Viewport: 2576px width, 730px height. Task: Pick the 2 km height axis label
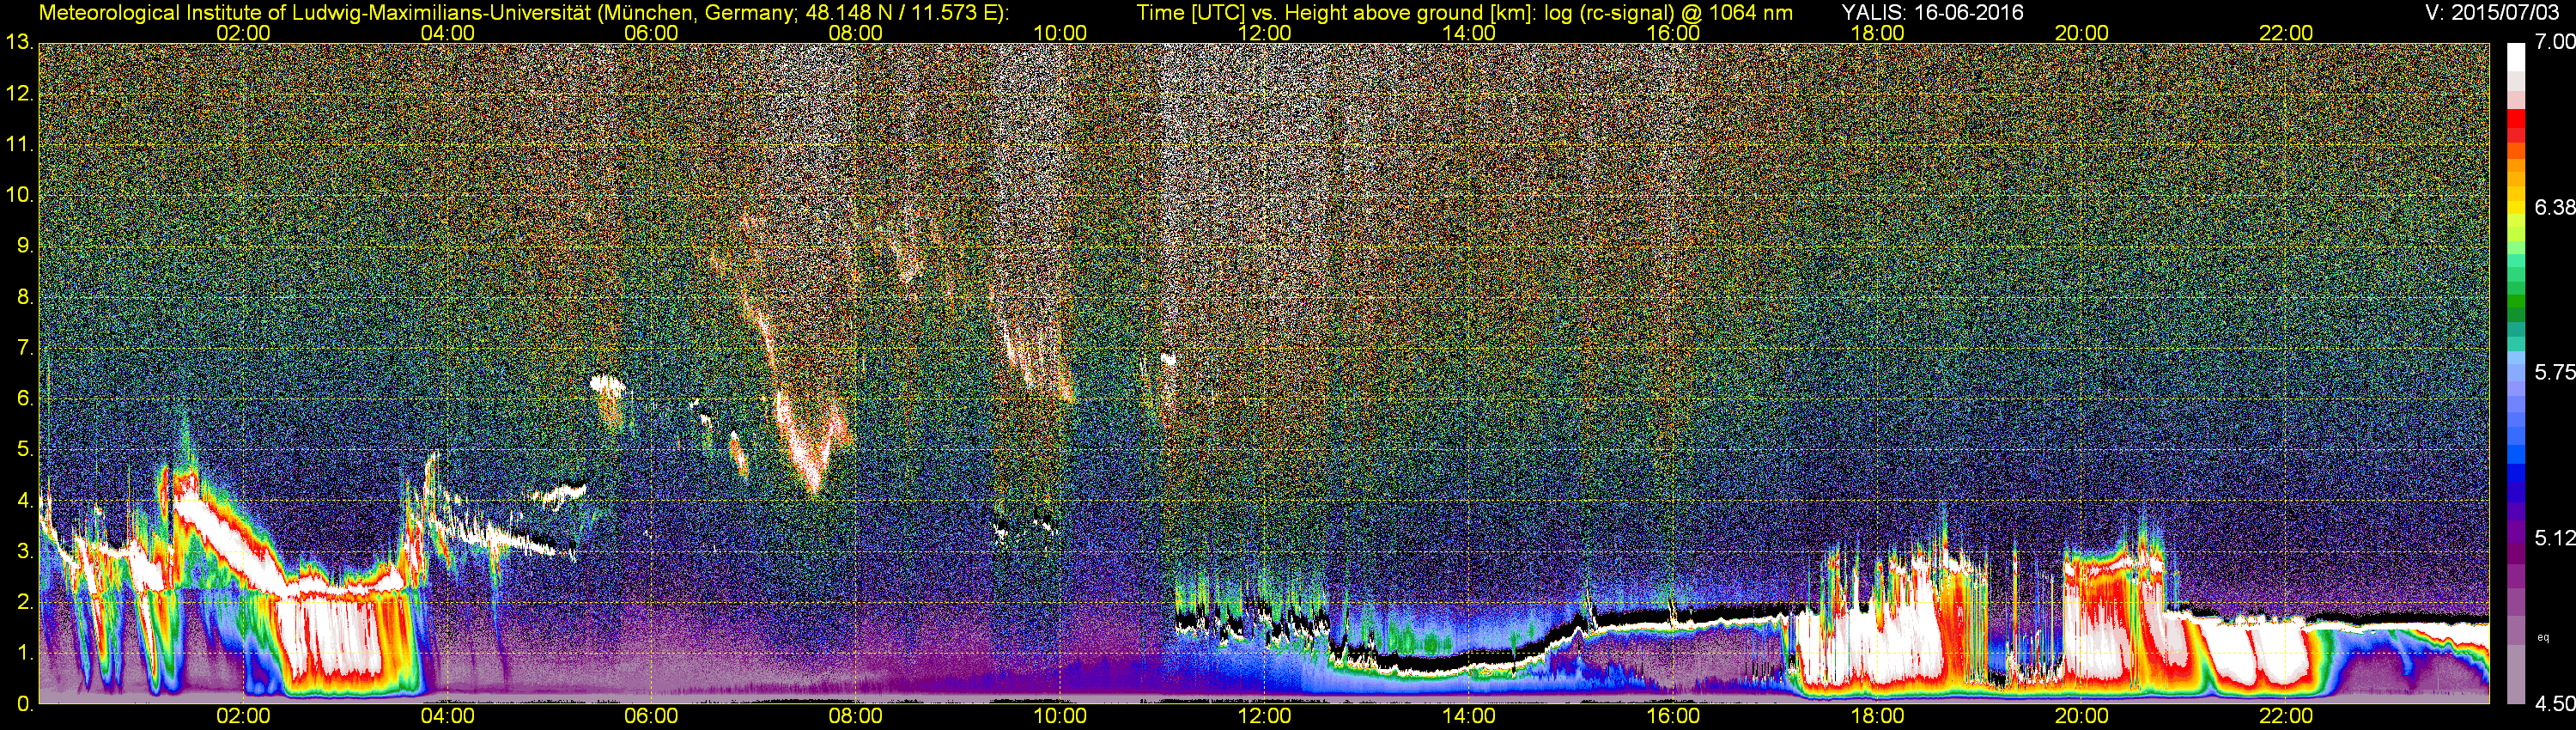(25, 602)
